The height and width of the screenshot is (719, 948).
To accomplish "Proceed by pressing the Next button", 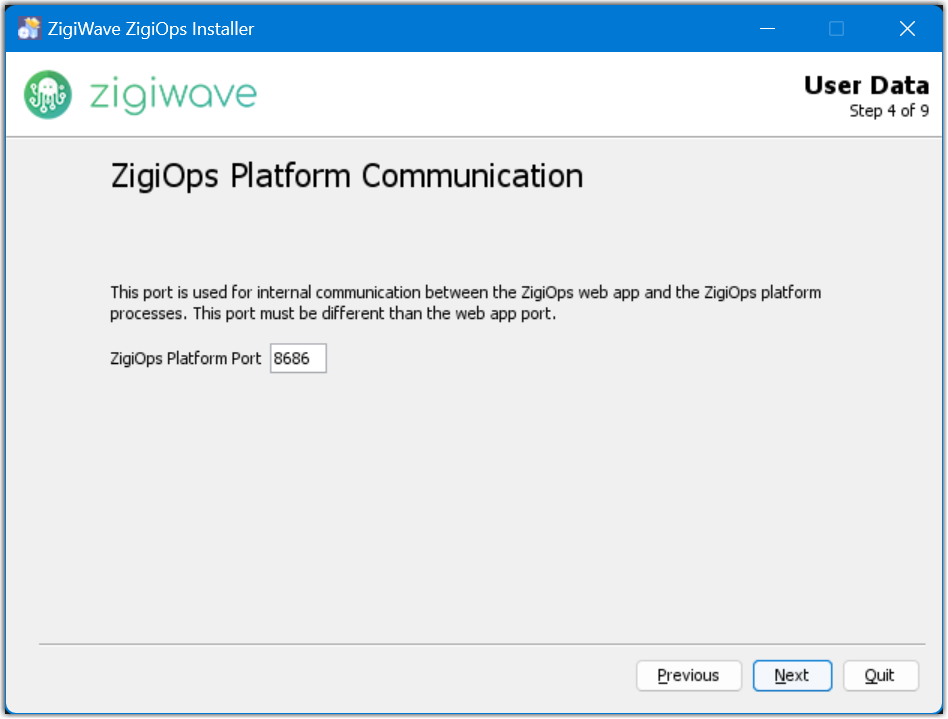I will click(792, 676).
